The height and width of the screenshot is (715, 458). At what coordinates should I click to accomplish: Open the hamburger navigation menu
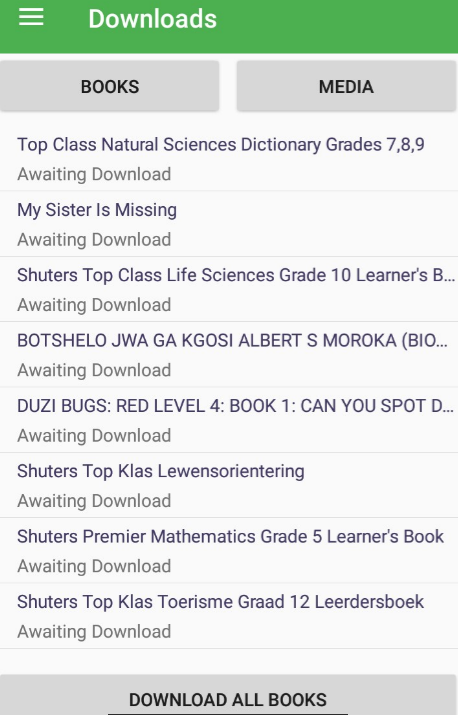[x=31, y=17]
